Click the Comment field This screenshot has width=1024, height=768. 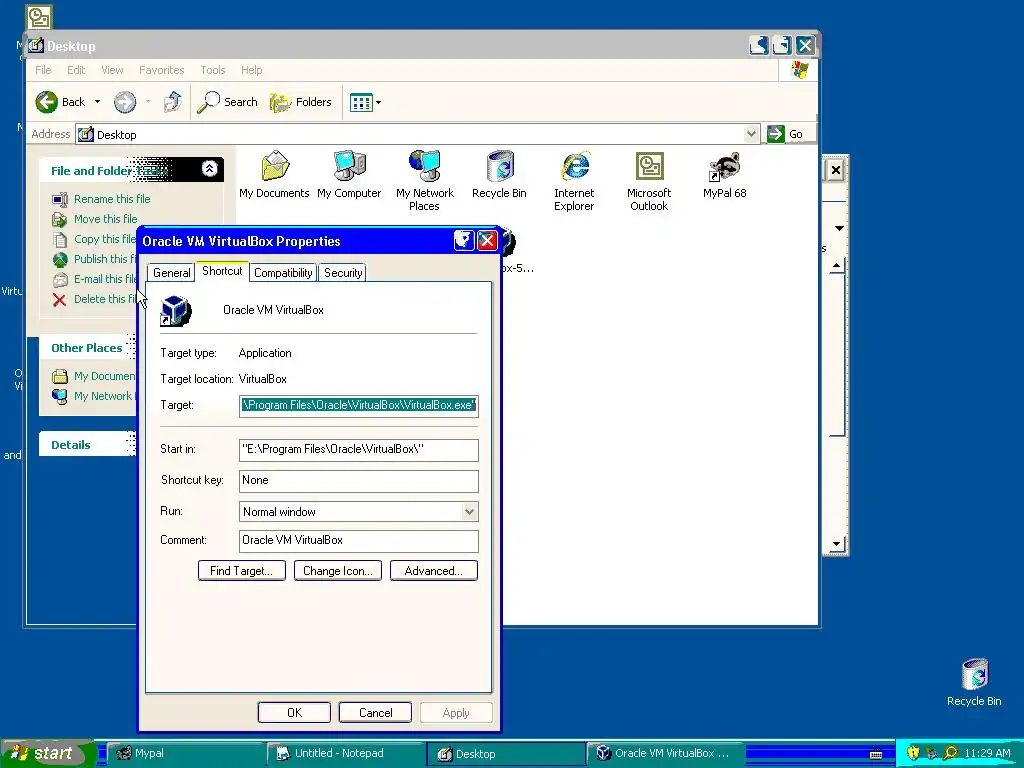click(359, 541)
